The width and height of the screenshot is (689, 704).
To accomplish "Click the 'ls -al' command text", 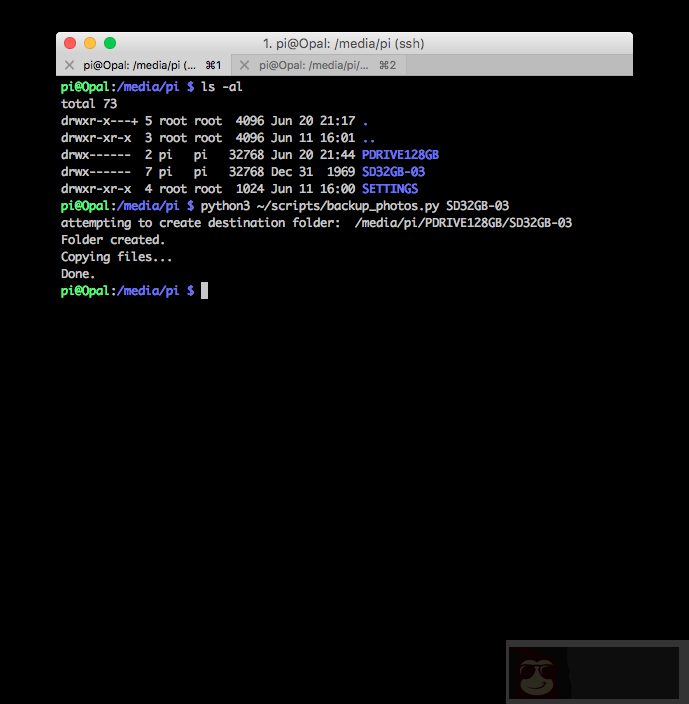I will [222, 87].
